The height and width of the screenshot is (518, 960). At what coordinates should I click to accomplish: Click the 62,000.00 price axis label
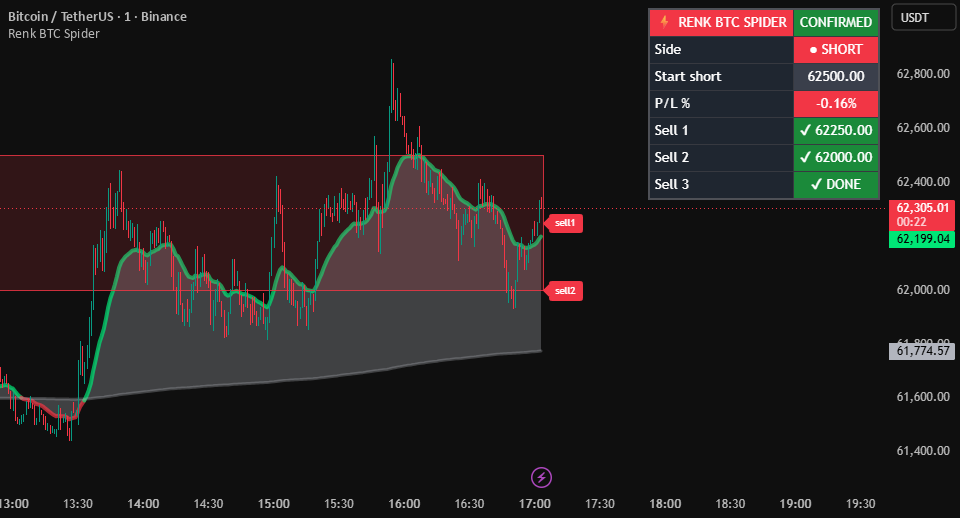[923, 290]
